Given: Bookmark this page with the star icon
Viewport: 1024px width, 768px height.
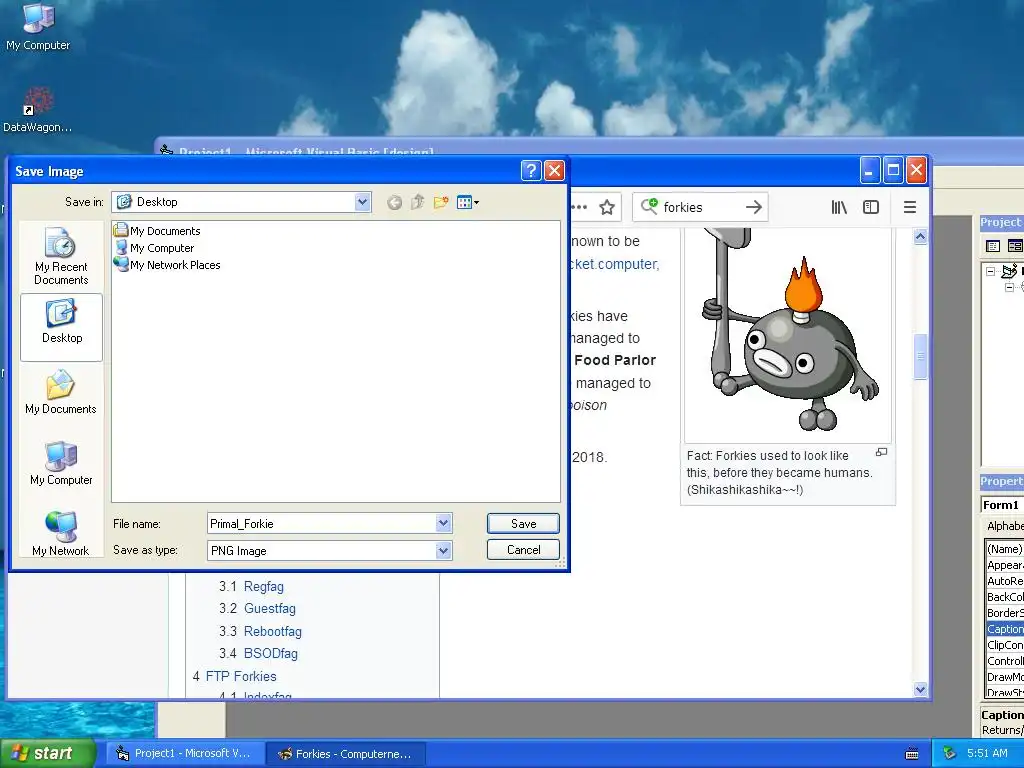Looking at the screenshot, I should coord(607,208).
